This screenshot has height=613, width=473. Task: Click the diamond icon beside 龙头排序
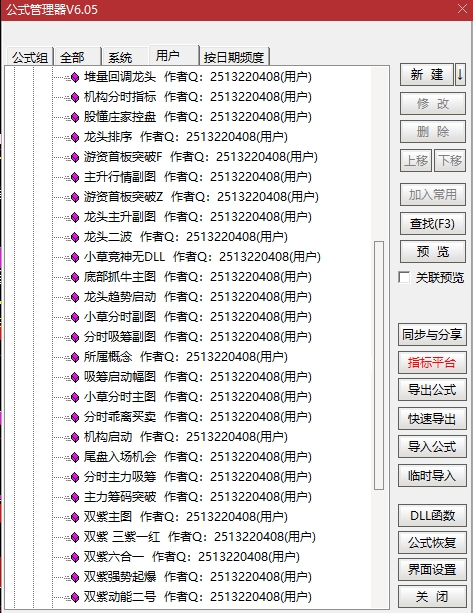coord(75,137)
